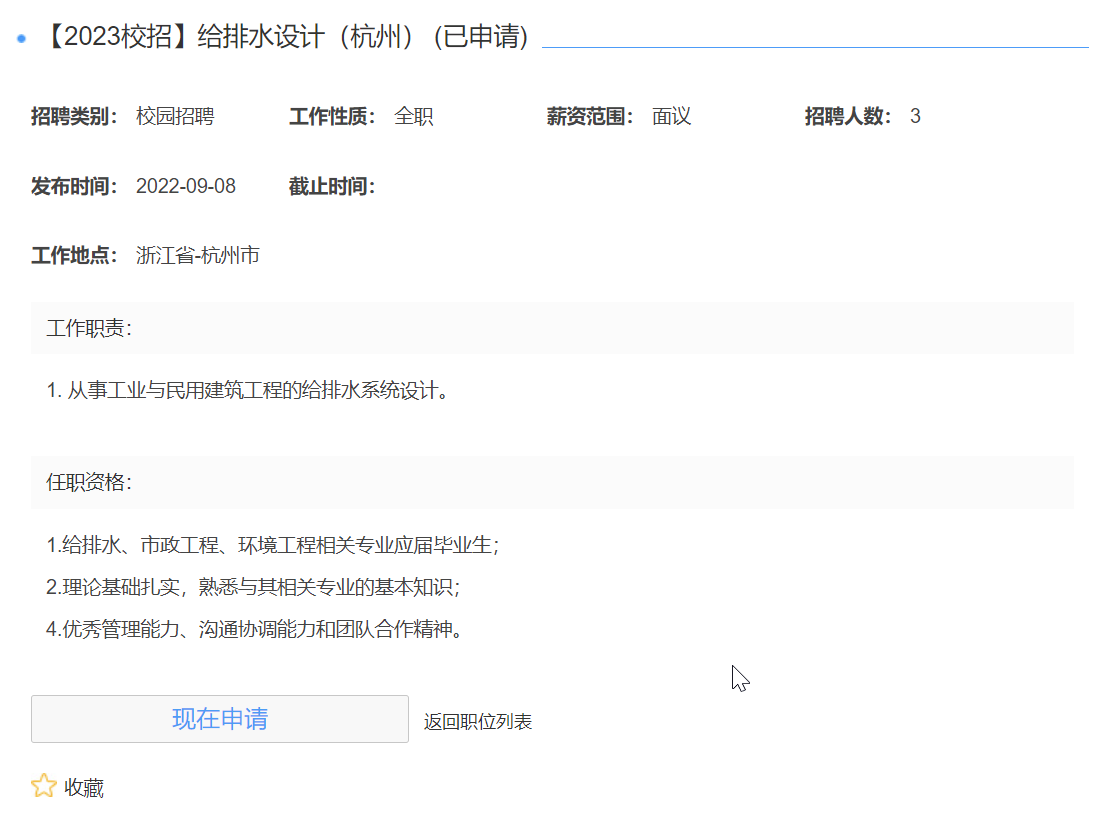Click the 发布时间 label
The width and height of the screenshot is (1107, 835).
tap(74, 186)
